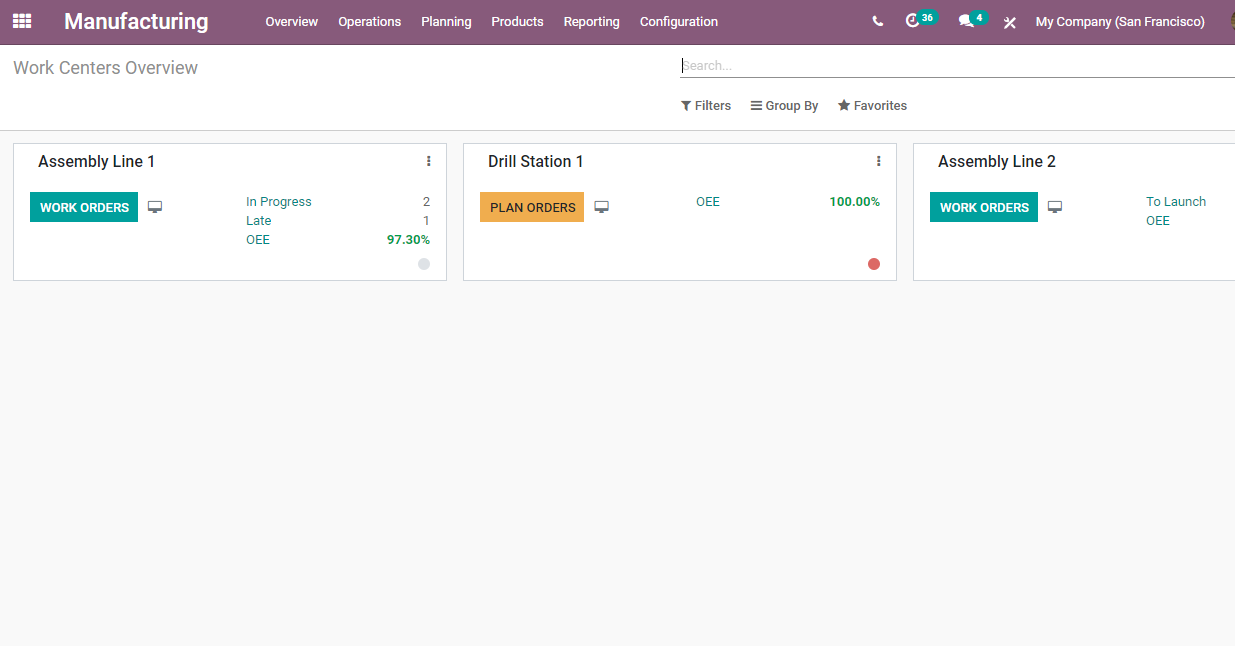Click the Late count 1

(x=426, y=221)
